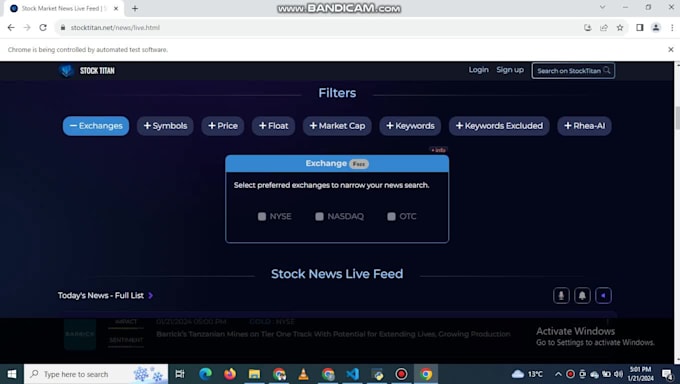Open Chrome three-dot menu
The image size is (680, 384).
pos(672,27)
